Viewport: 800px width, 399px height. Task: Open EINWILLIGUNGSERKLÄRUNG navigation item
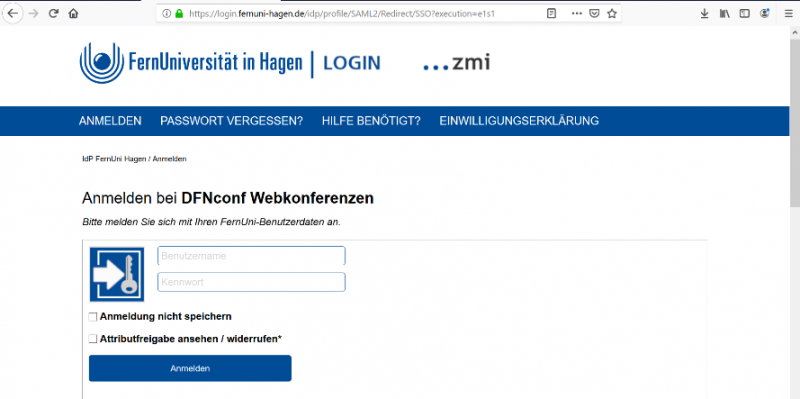tap(519, 121)
